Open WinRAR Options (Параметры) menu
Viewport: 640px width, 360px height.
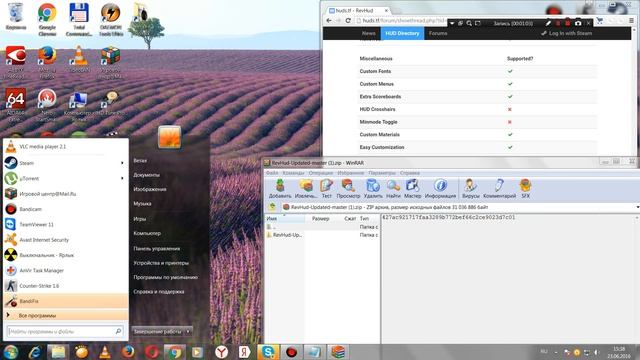coord(382,173)
